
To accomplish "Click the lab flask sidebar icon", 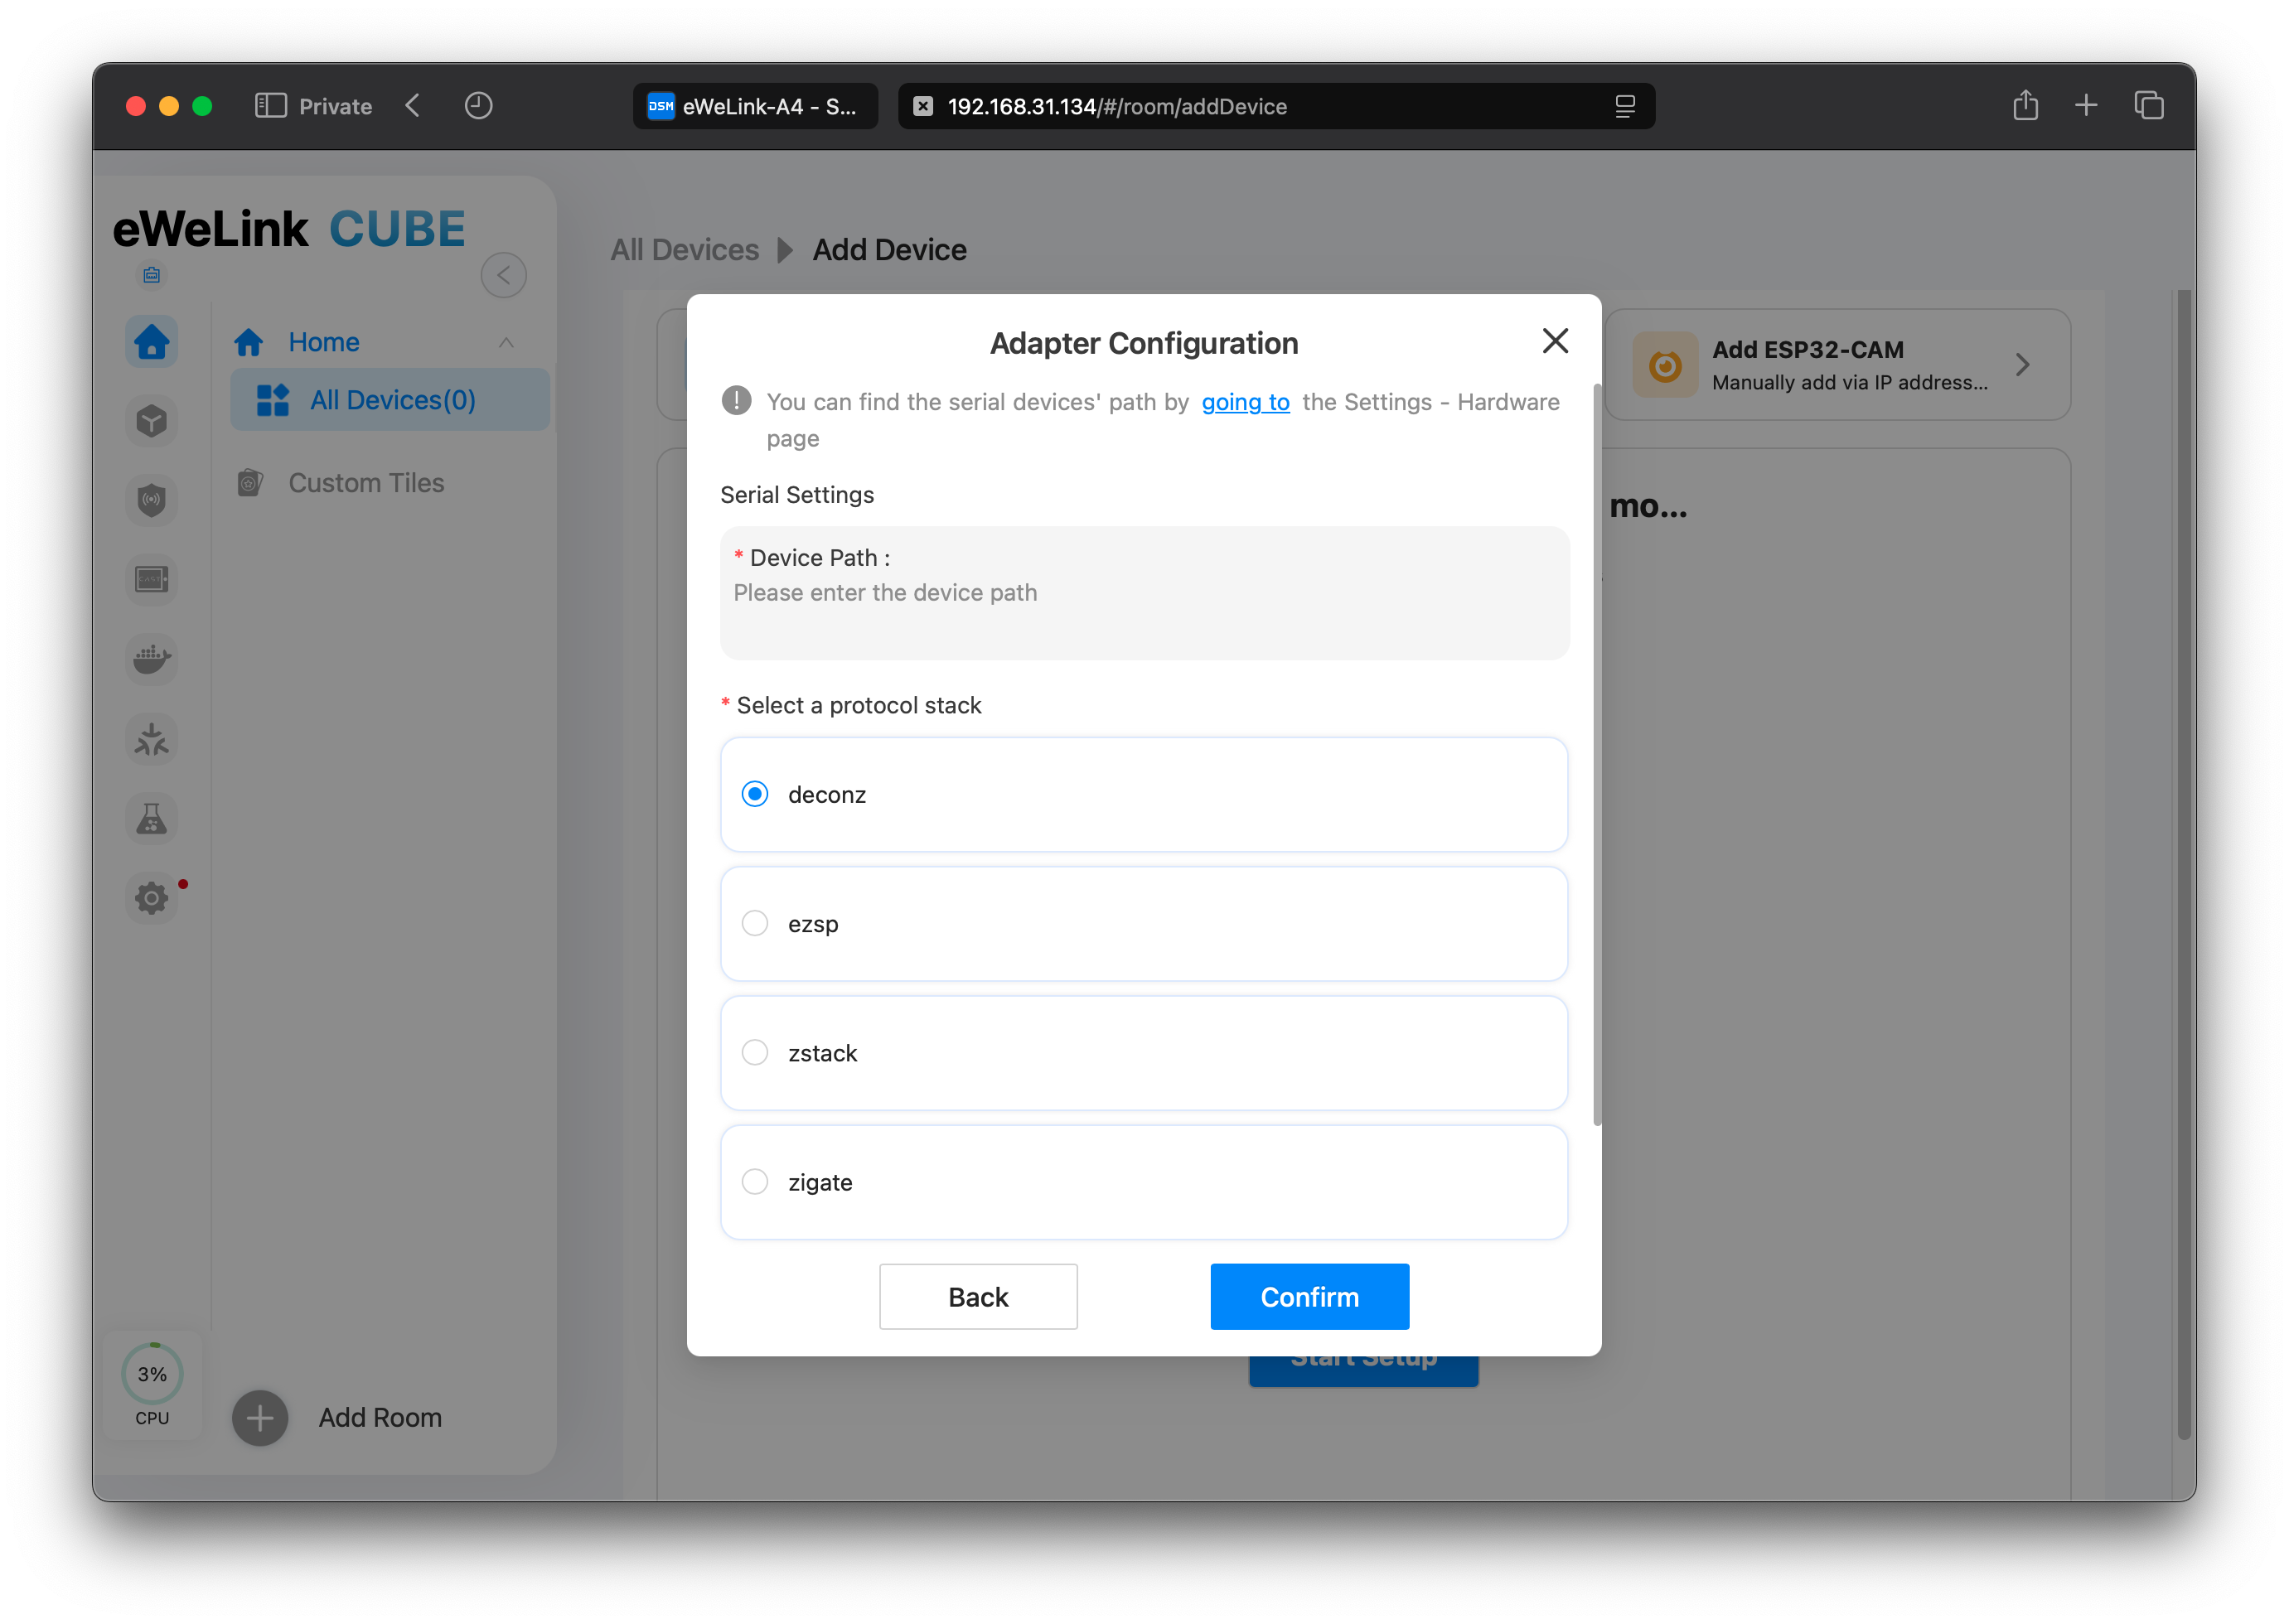I will point(151,819).
